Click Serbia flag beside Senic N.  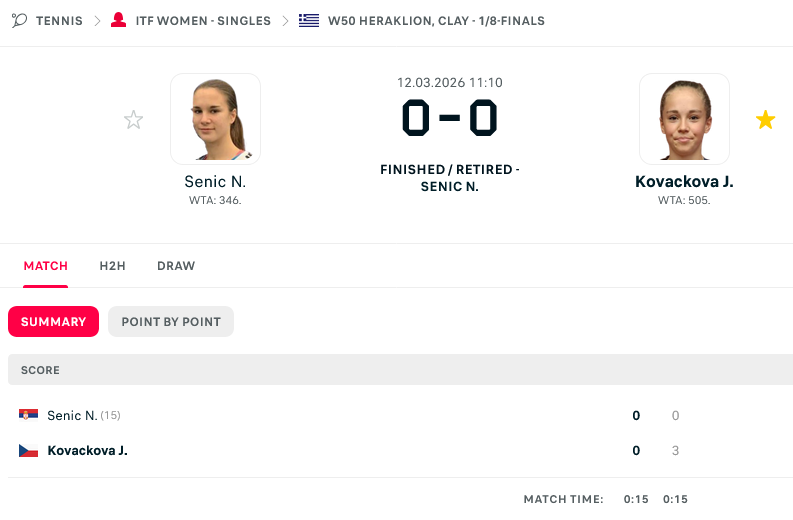pos(28,415)
